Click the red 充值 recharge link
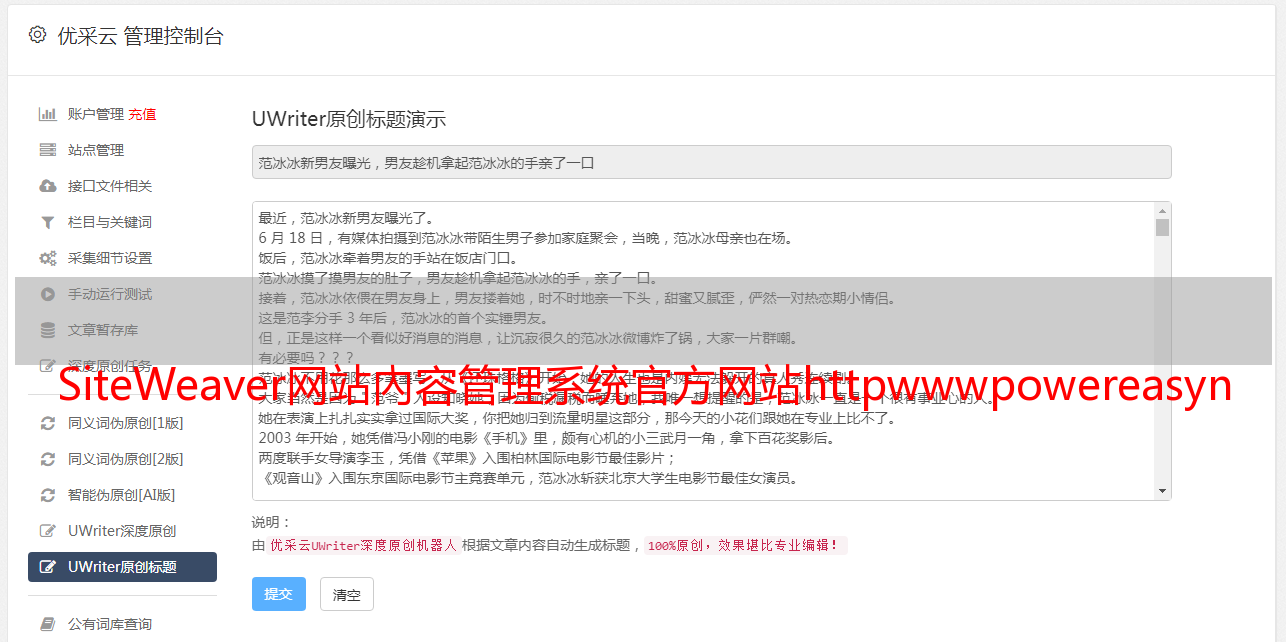The height and width of the screenshot is (642, 1286). (x=142, y=114)
